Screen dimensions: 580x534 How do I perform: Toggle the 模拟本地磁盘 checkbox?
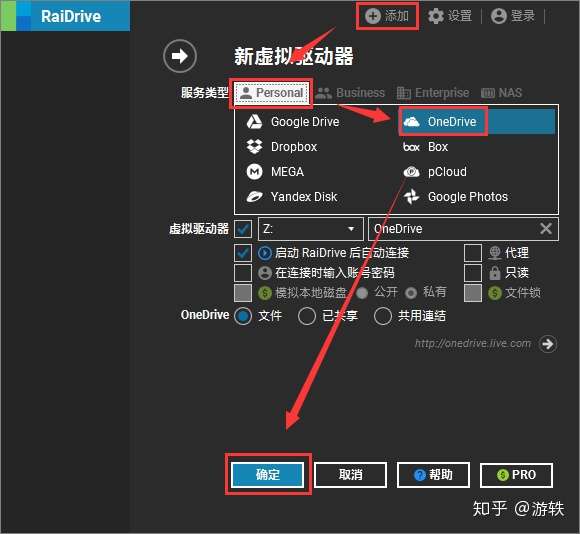243,293
